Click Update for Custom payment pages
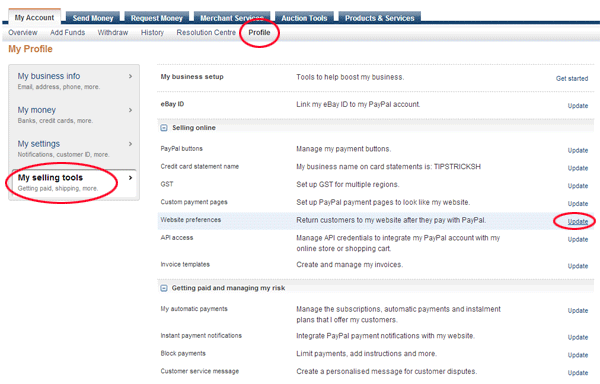The width and height of the screenshot is (600, 384). coord(578,204)
